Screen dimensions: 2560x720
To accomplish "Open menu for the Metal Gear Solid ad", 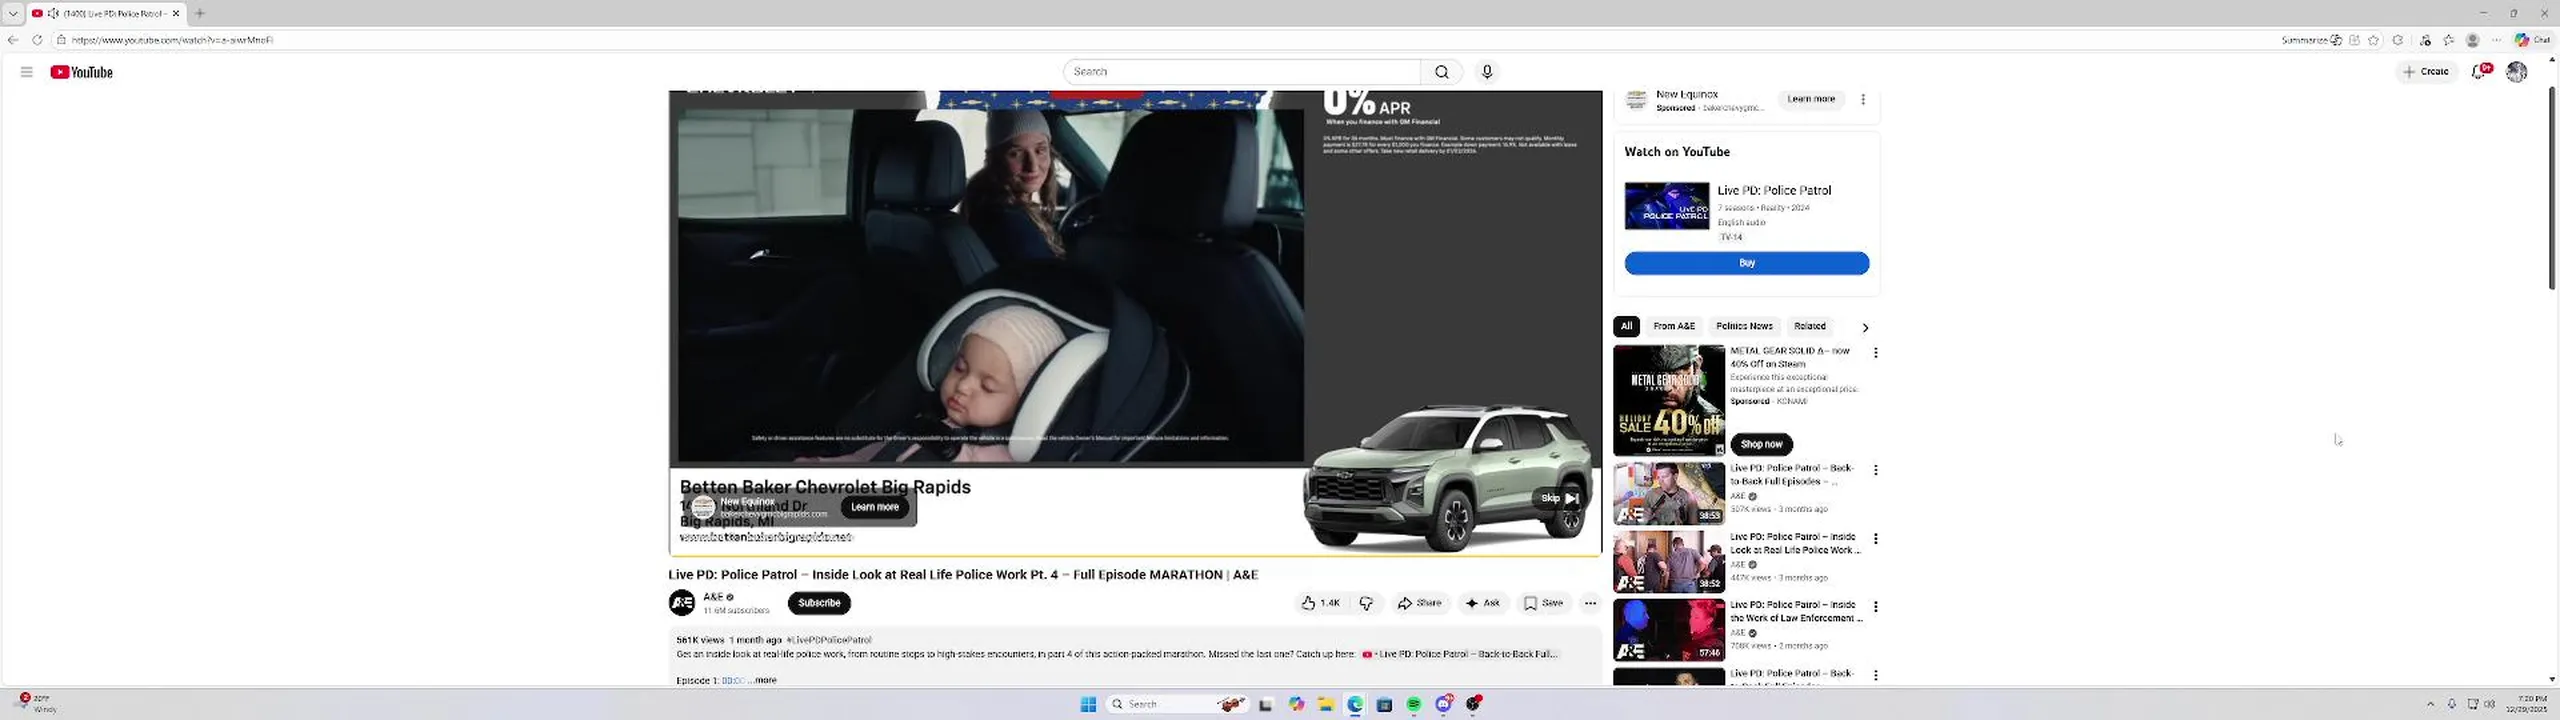I will pos(1875,353).
